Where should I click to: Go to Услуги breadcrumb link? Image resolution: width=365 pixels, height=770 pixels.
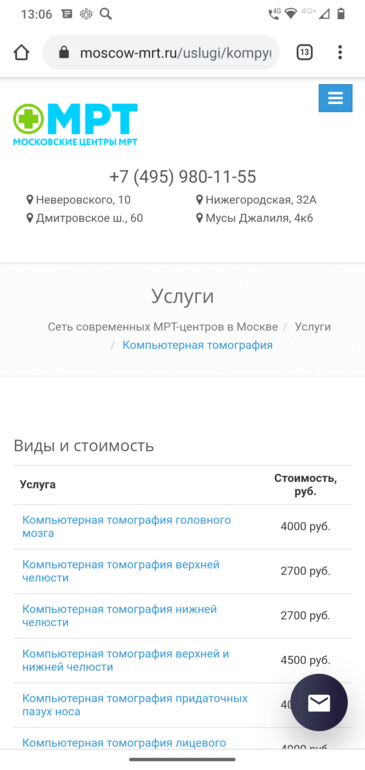coord(313,327)
